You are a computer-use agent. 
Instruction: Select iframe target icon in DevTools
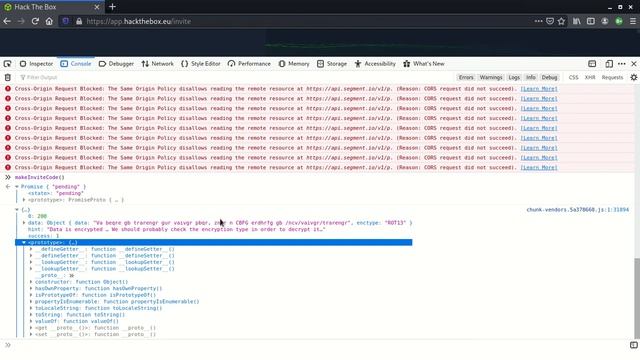point(592,64)
